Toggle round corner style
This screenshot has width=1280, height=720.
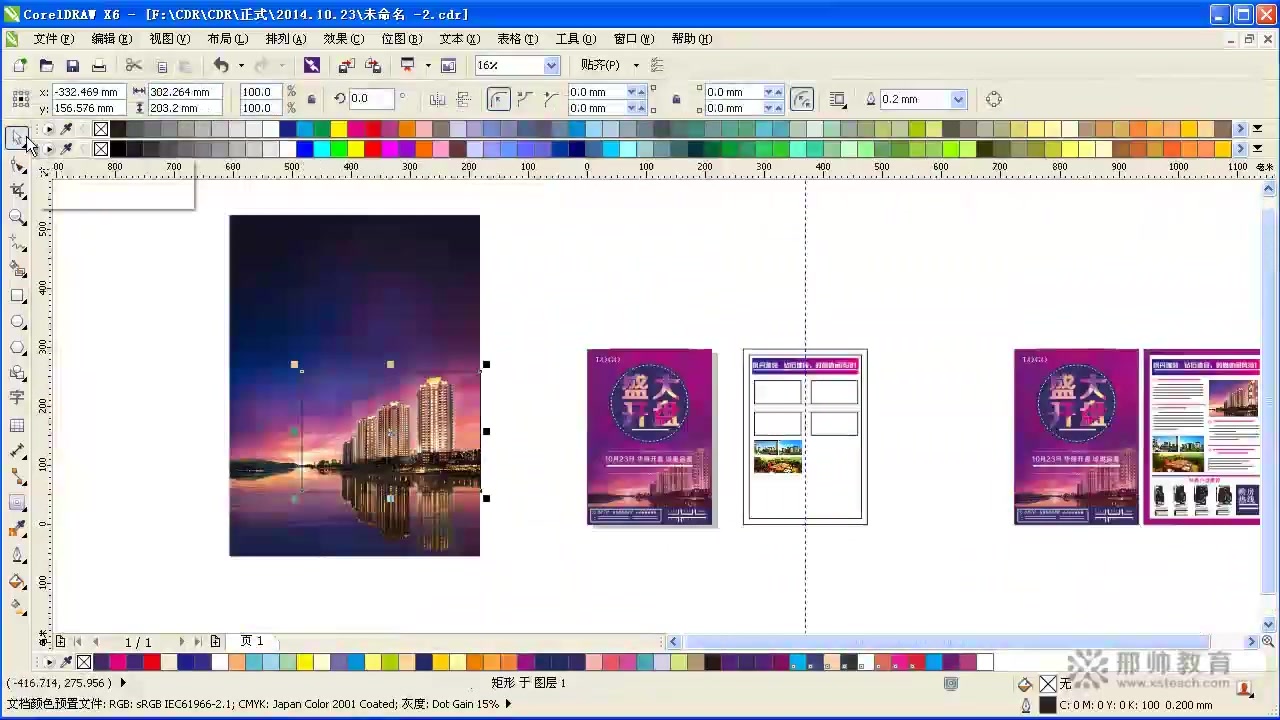498,99
